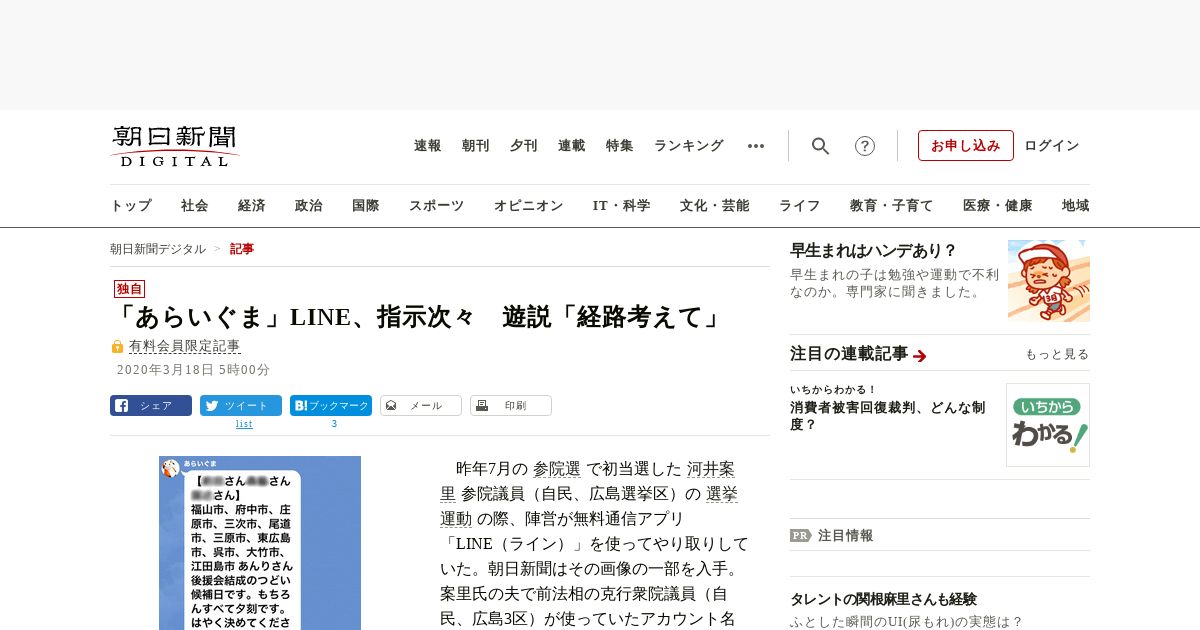The height and width of the screenshot is (630, 1200).
Task: Open the 連載 series menu
Action: [x=572, y=146]
